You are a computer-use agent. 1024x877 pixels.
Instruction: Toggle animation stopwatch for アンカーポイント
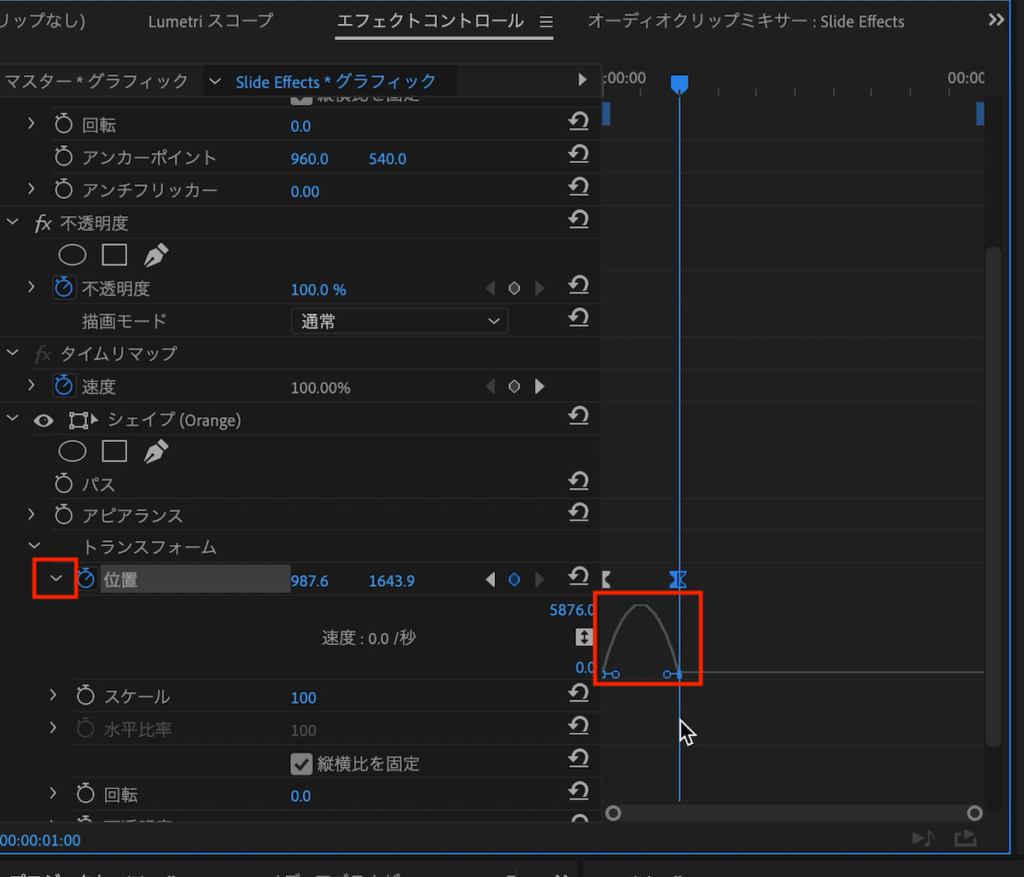tap(63, 156)
